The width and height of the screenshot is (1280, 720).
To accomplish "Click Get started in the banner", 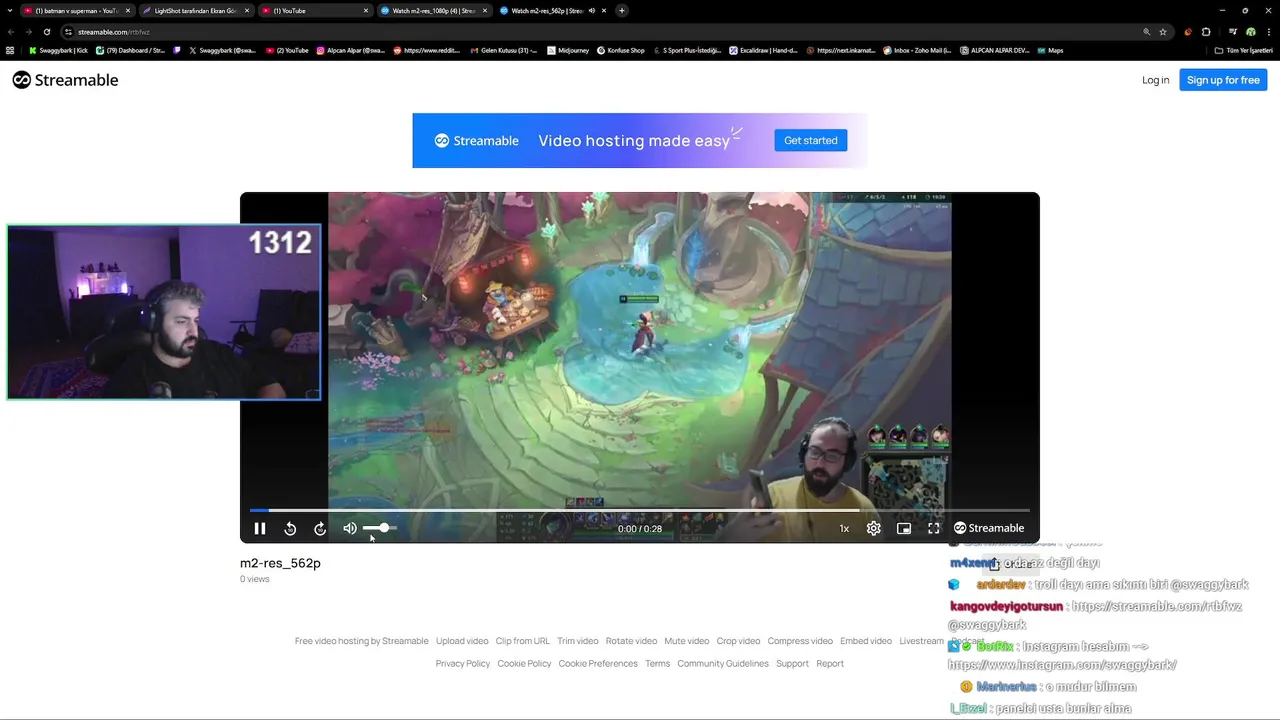I will point(811,140).
